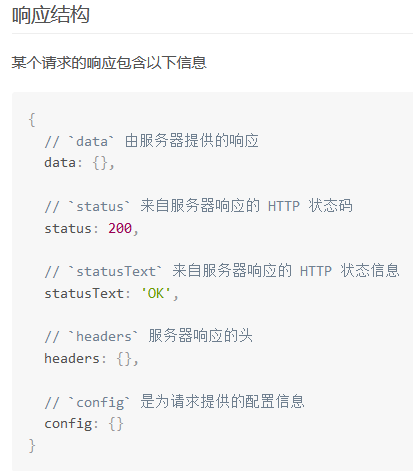
Task: Click the empty braces after config
Action: point(116,424)
